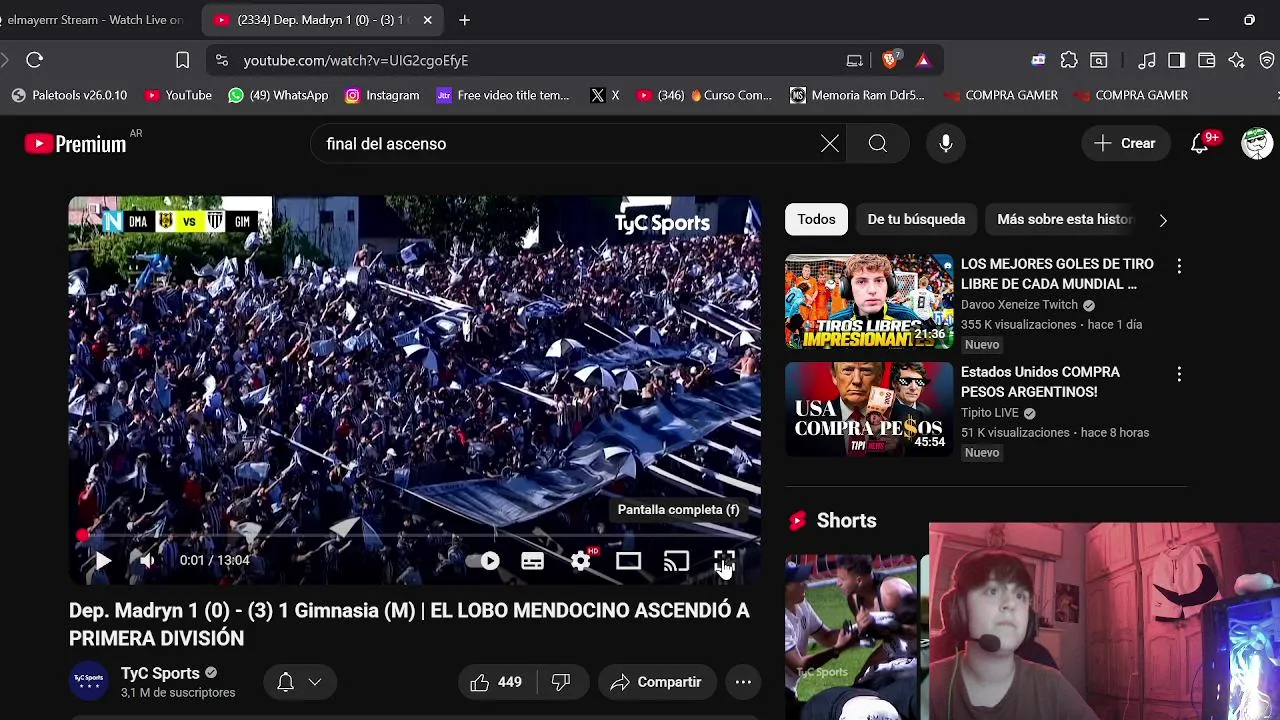Select the Todos filter chip
This screenshot has height=720, width=1280.
(816, 219)
